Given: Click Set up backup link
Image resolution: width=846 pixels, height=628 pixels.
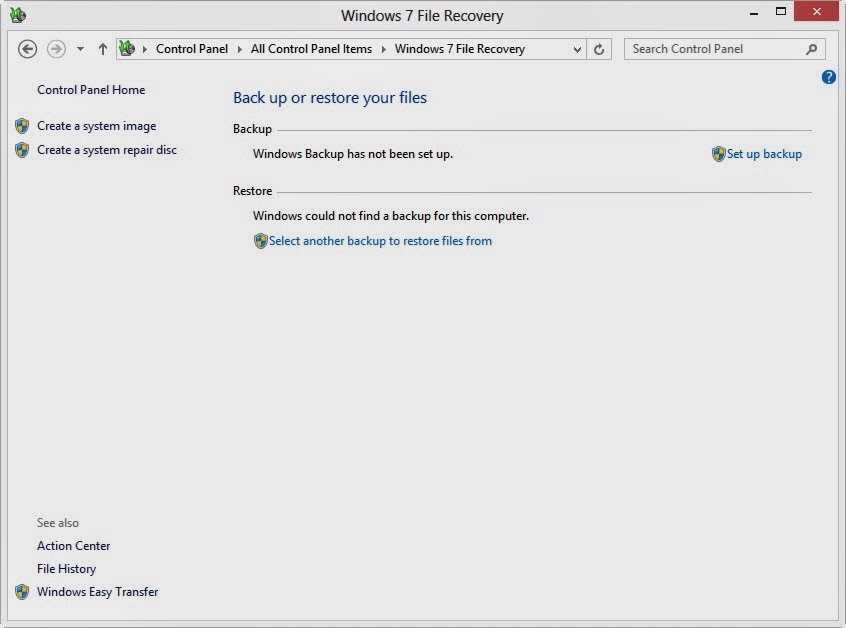Looking at the screenshot, I should coord(764,154).
